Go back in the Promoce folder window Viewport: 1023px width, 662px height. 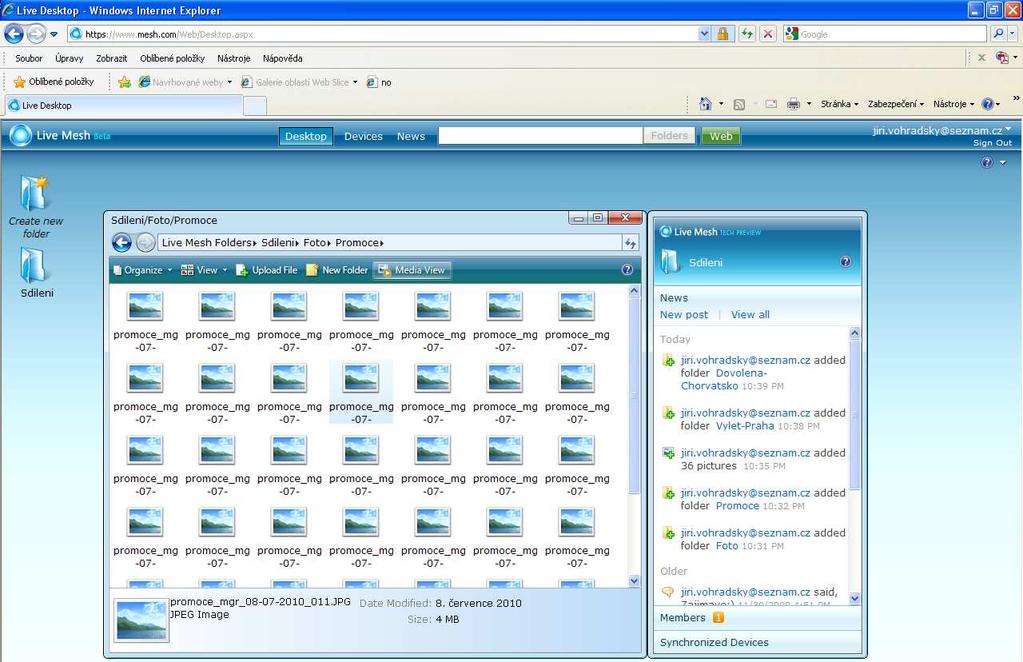[122, 243]
